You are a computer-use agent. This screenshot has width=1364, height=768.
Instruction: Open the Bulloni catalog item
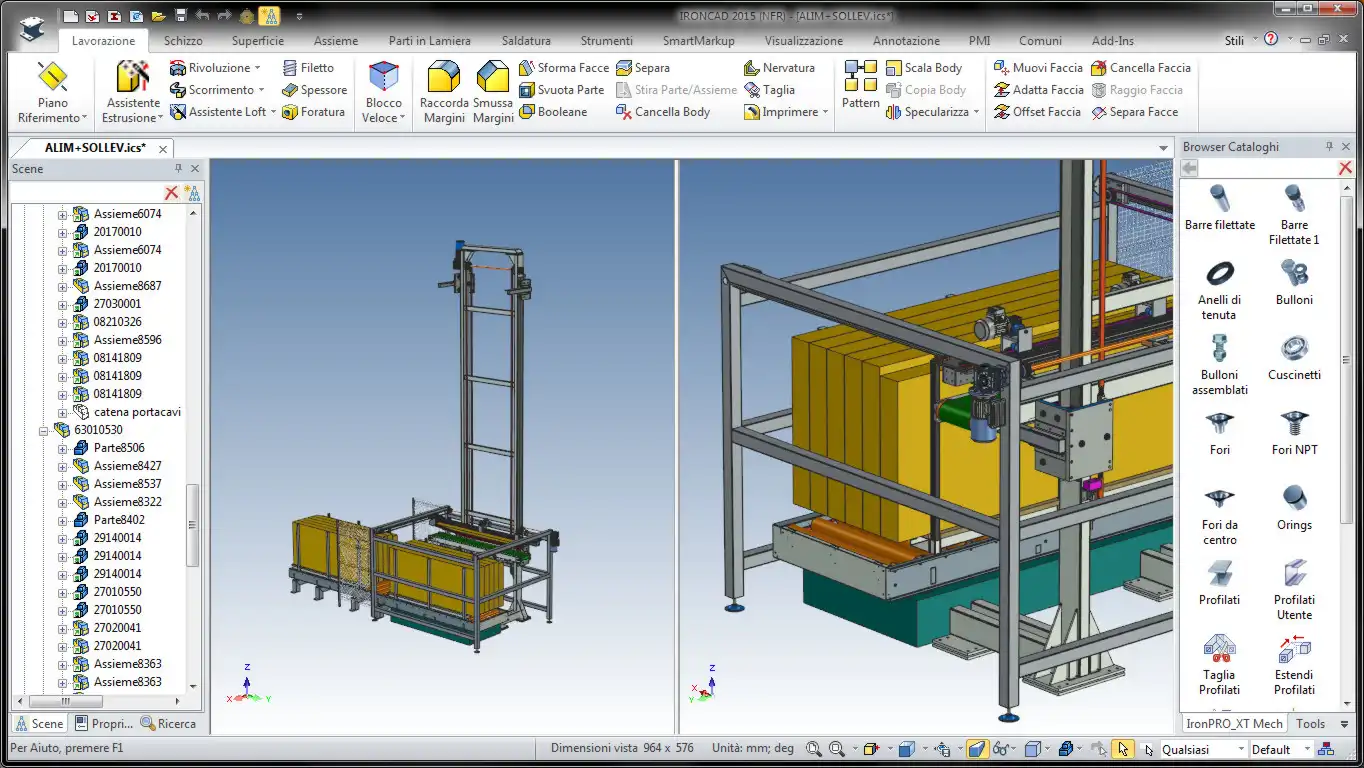tap(1294, 273)
